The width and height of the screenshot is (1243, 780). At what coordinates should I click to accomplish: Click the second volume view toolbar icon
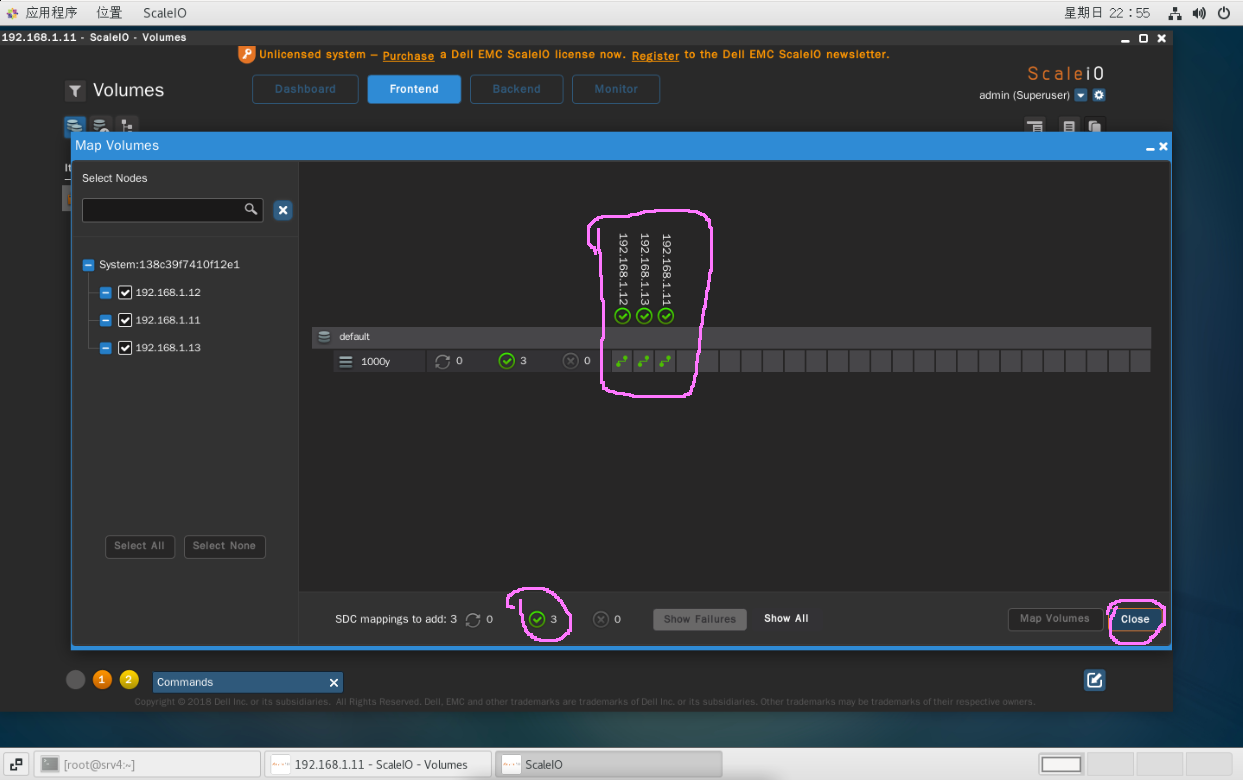click(x=101, y=126)
